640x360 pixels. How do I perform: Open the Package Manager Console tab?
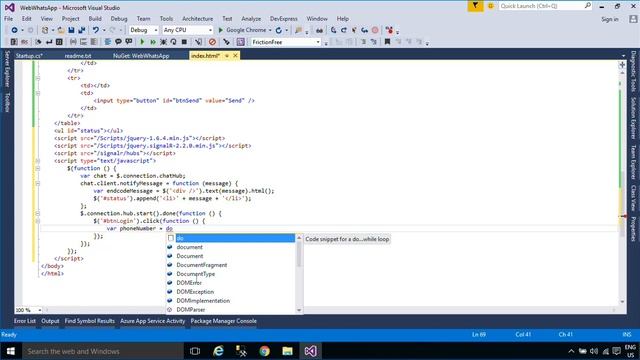[x=224, y=321]
